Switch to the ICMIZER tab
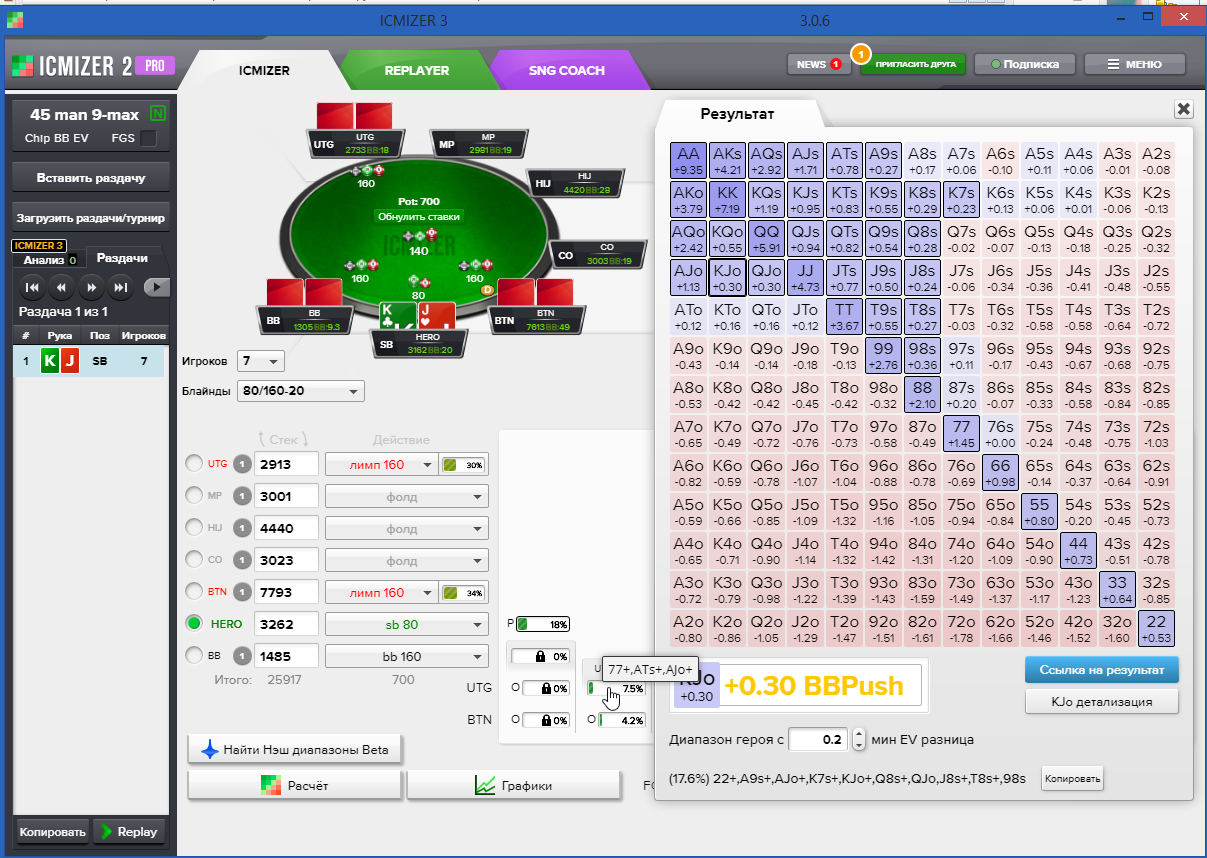 pos(264,71)
